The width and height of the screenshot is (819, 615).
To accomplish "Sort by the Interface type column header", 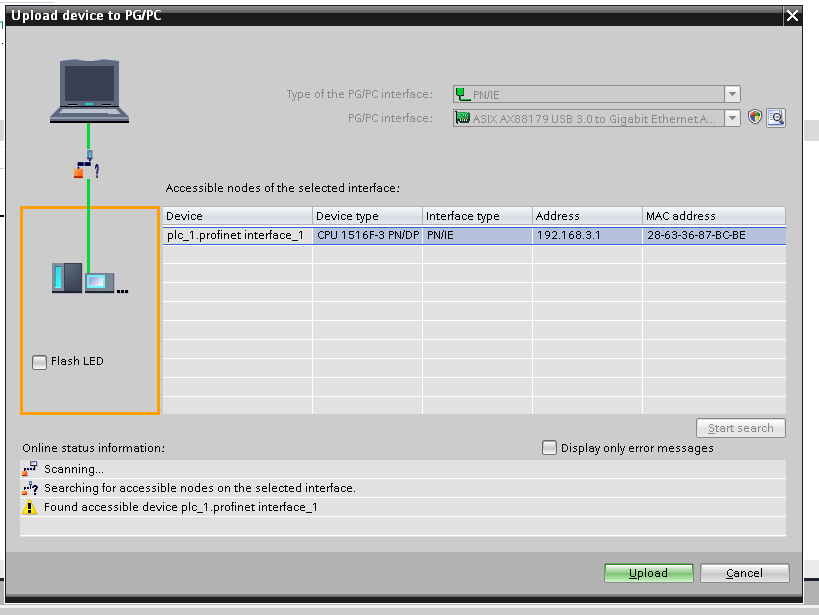I will [x=477, y=216].
